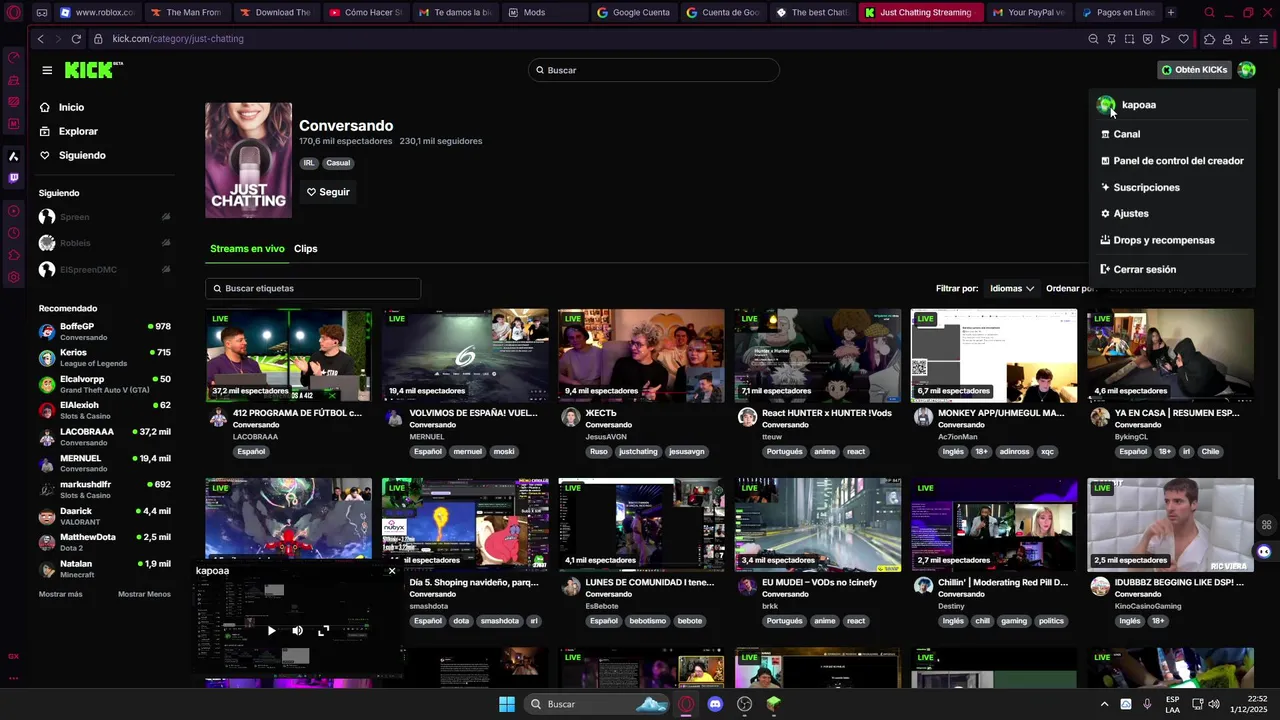
Task: Collapse recommended list with Mostrar Menos
Action: click(144, 594)
